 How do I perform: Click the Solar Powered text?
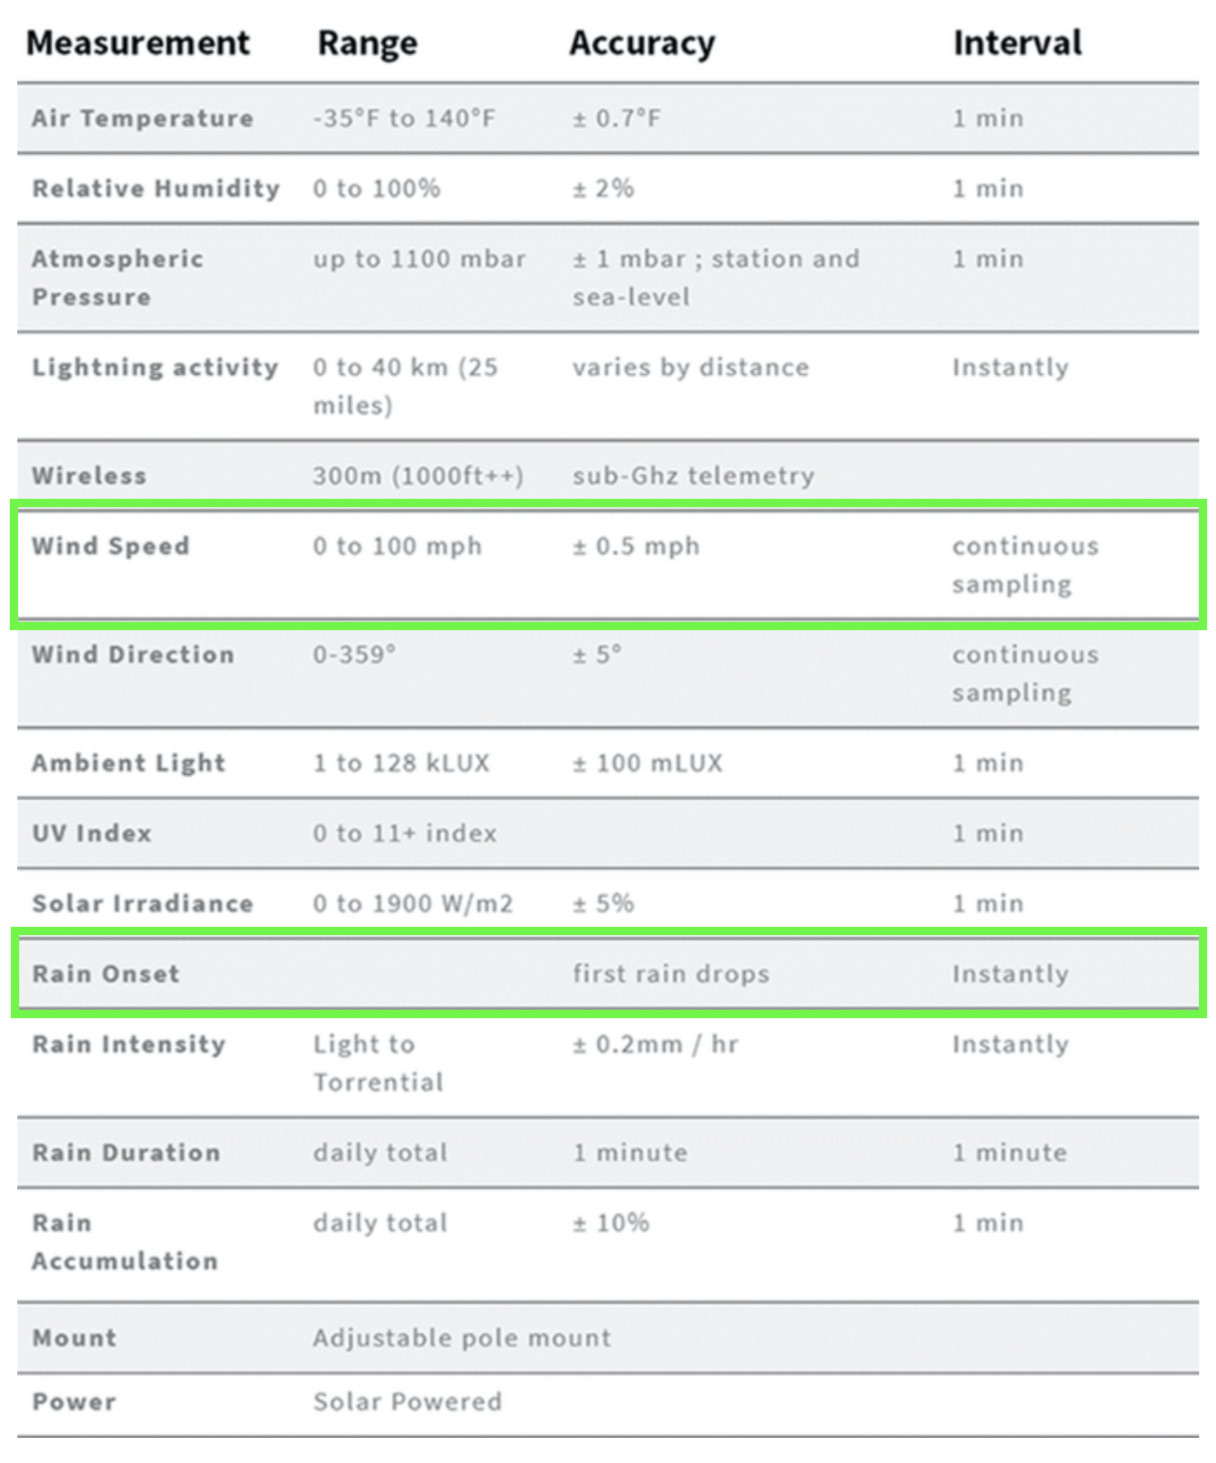pos(407,1401)
